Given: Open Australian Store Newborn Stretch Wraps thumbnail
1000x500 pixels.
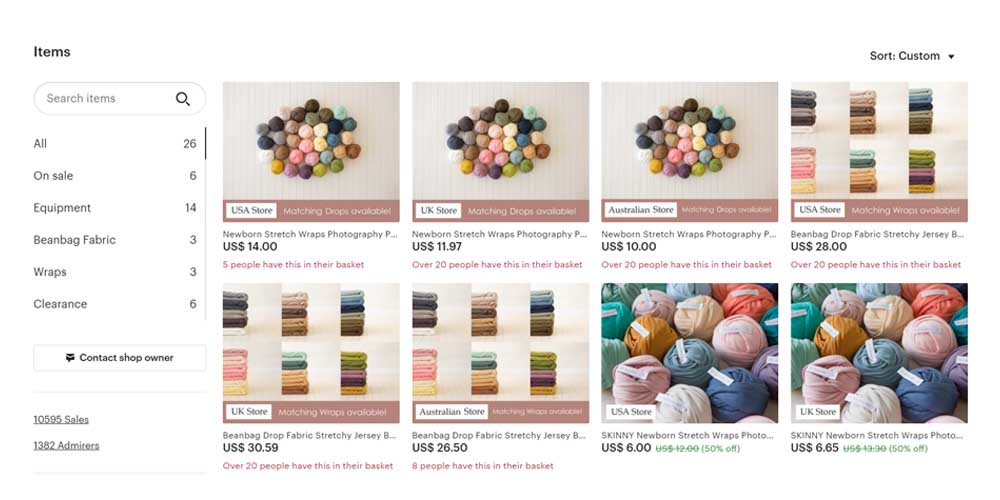Looking at the screenshot, I should click(689, 152).
